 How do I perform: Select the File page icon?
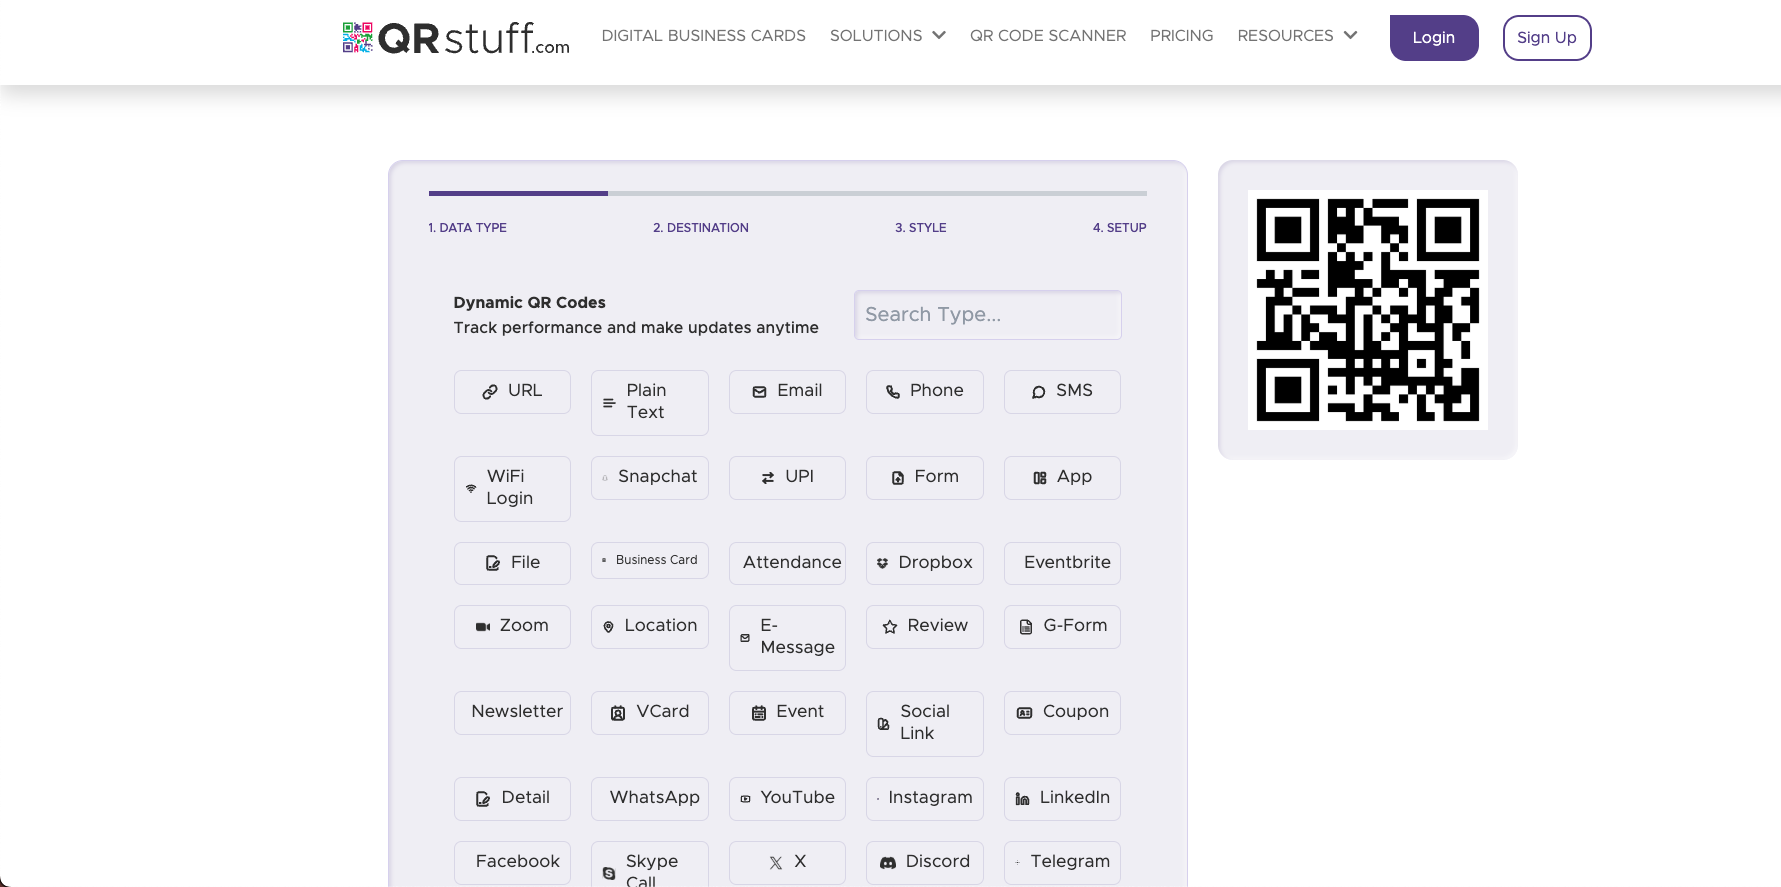[x=493, y=563]
